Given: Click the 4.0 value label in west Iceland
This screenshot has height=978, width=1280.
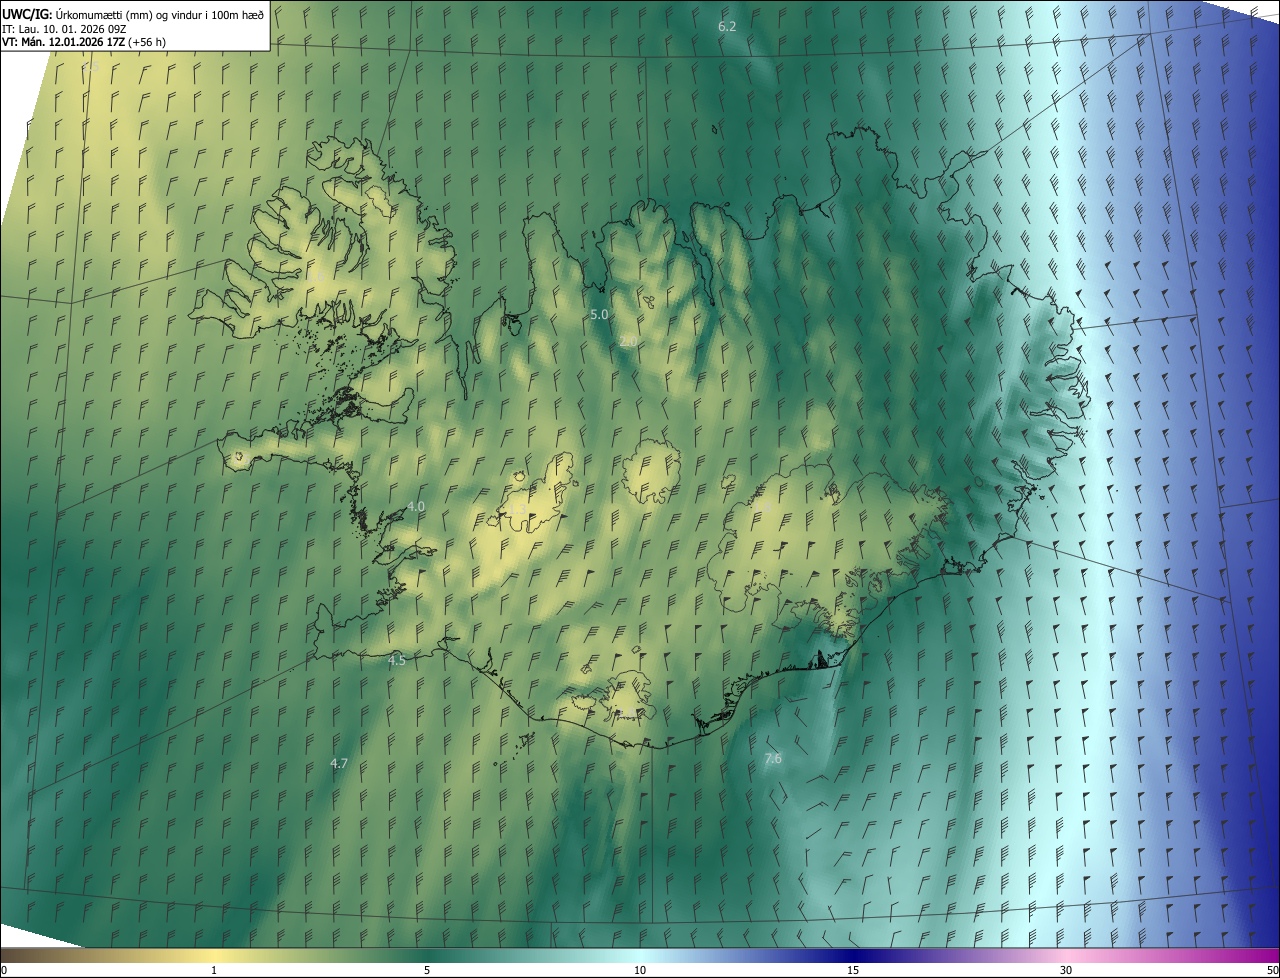Looking at the screenshot, I should tap(416, 507).
